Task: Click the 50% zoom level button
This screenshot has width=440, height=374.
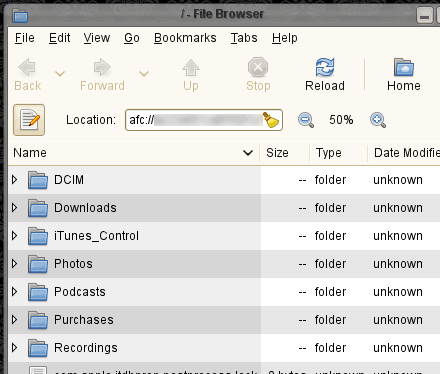Action: point(341,120)
